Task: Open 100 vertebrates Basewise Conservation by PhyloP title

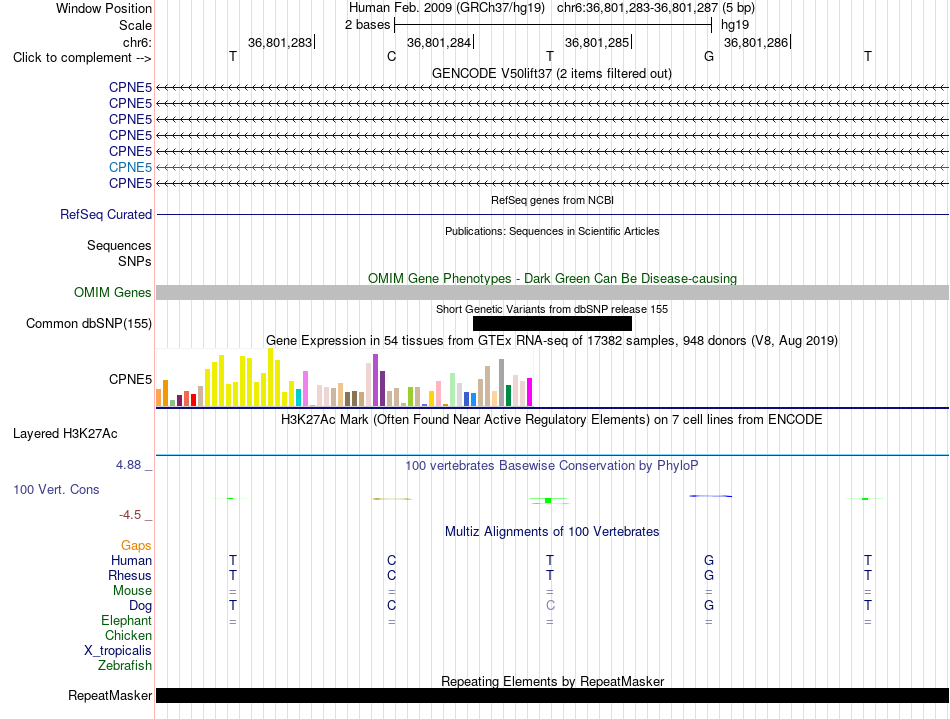Action: (x=552, y=466)
